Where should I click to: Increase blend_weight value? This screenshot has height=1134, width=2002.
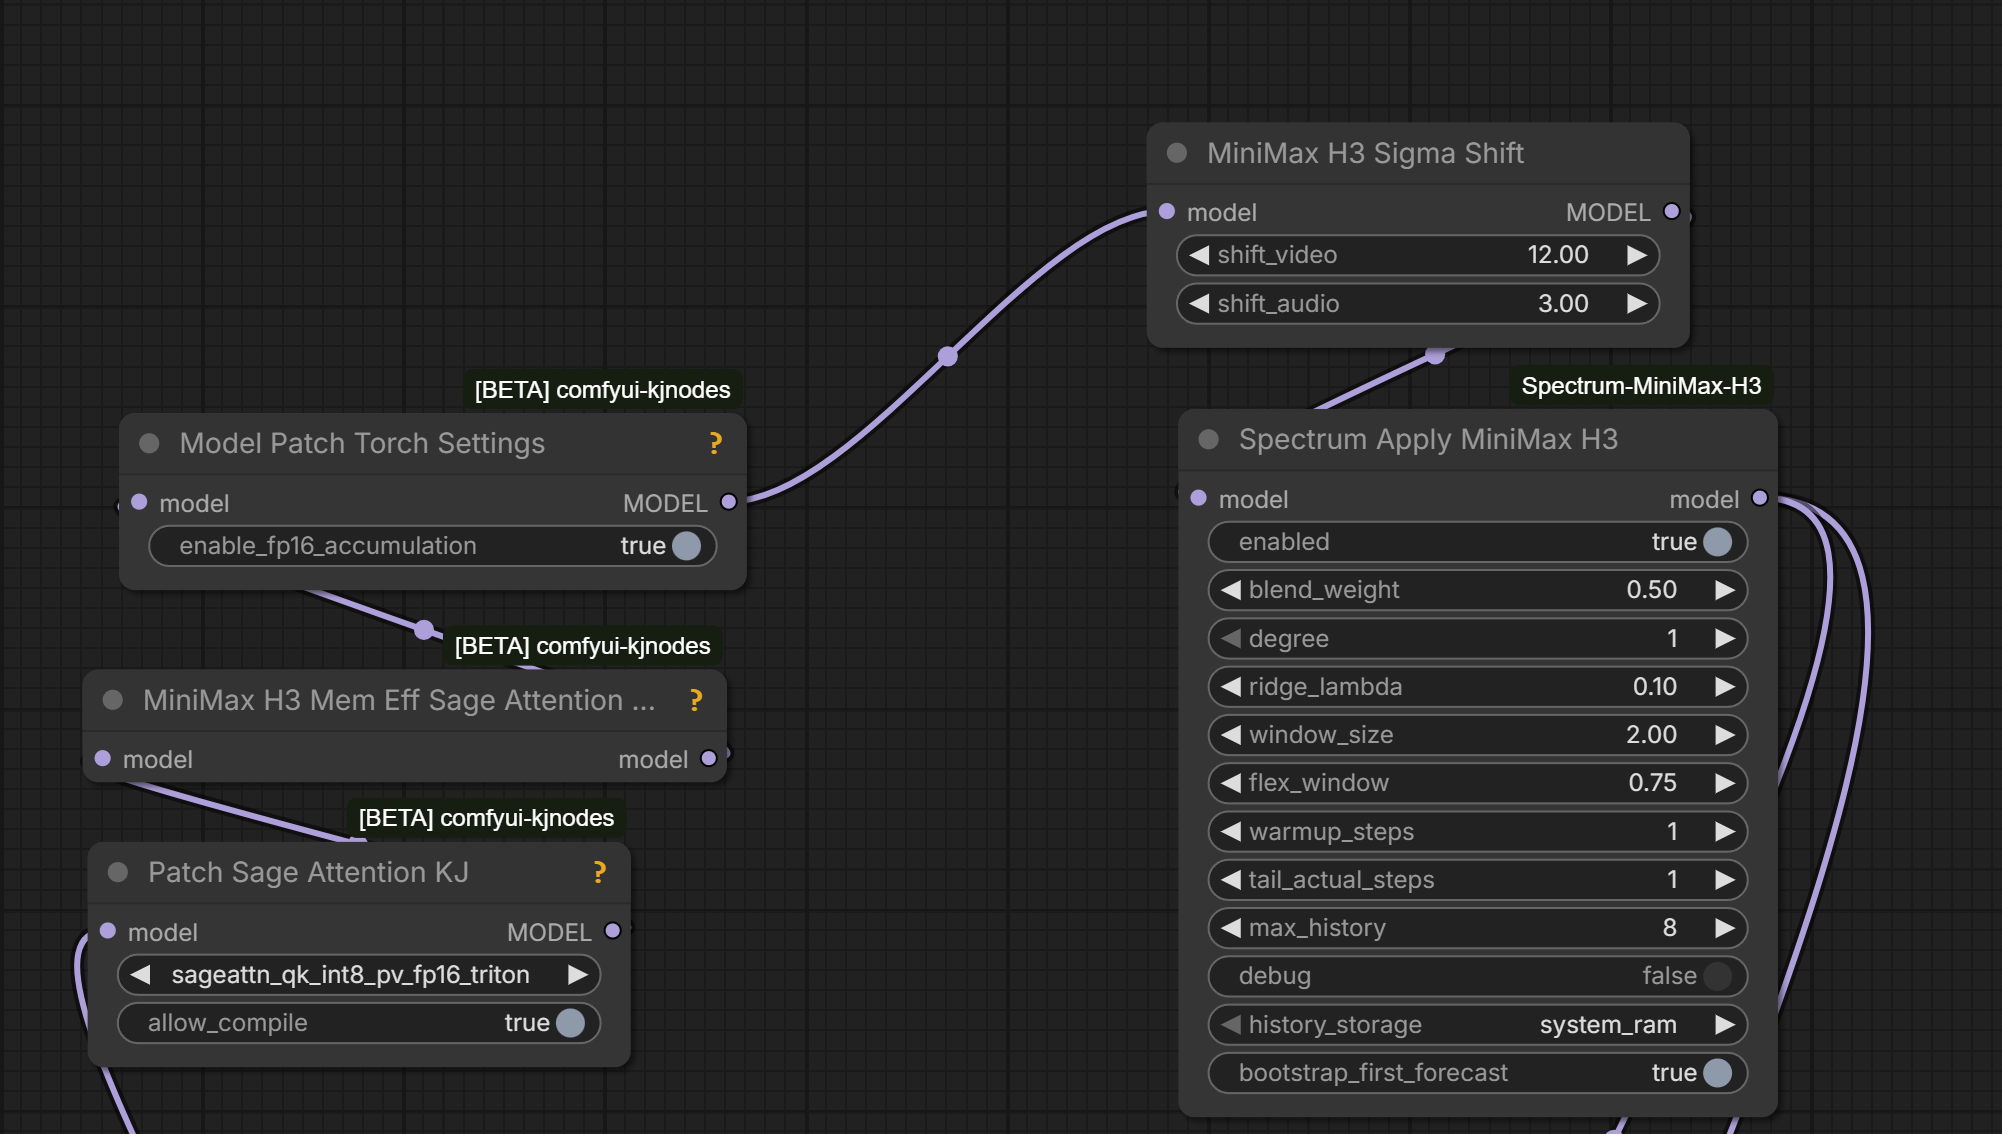coord(1725,590)
